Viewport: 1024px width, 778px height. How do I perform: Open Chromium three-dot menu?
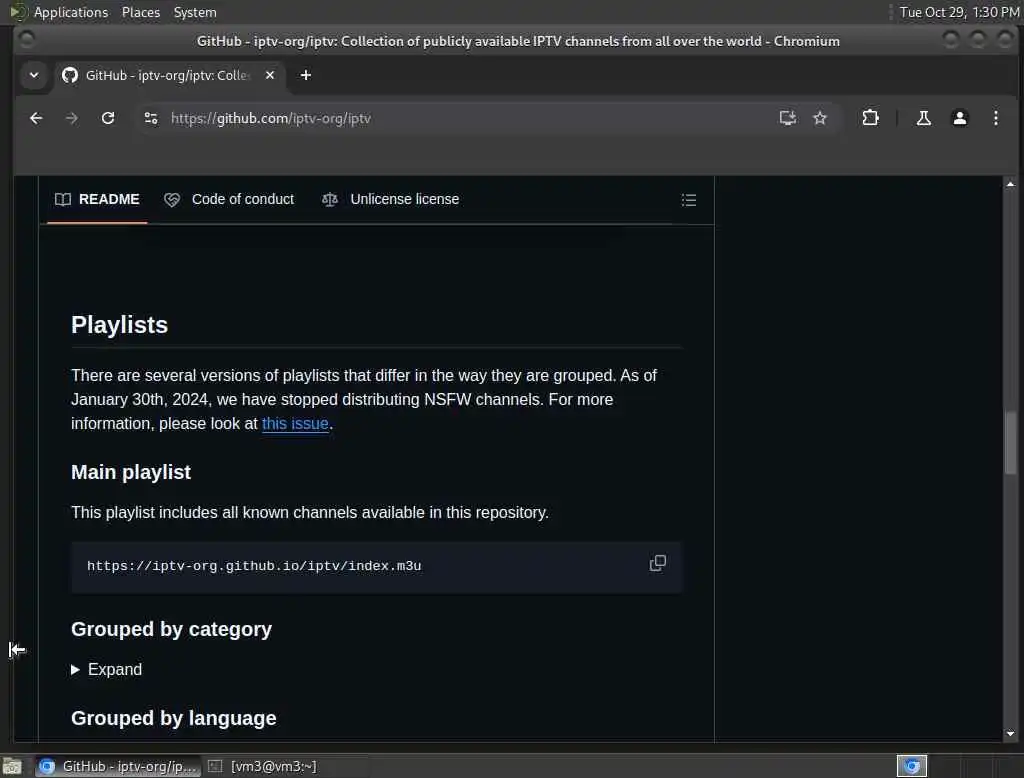point(995,118)
